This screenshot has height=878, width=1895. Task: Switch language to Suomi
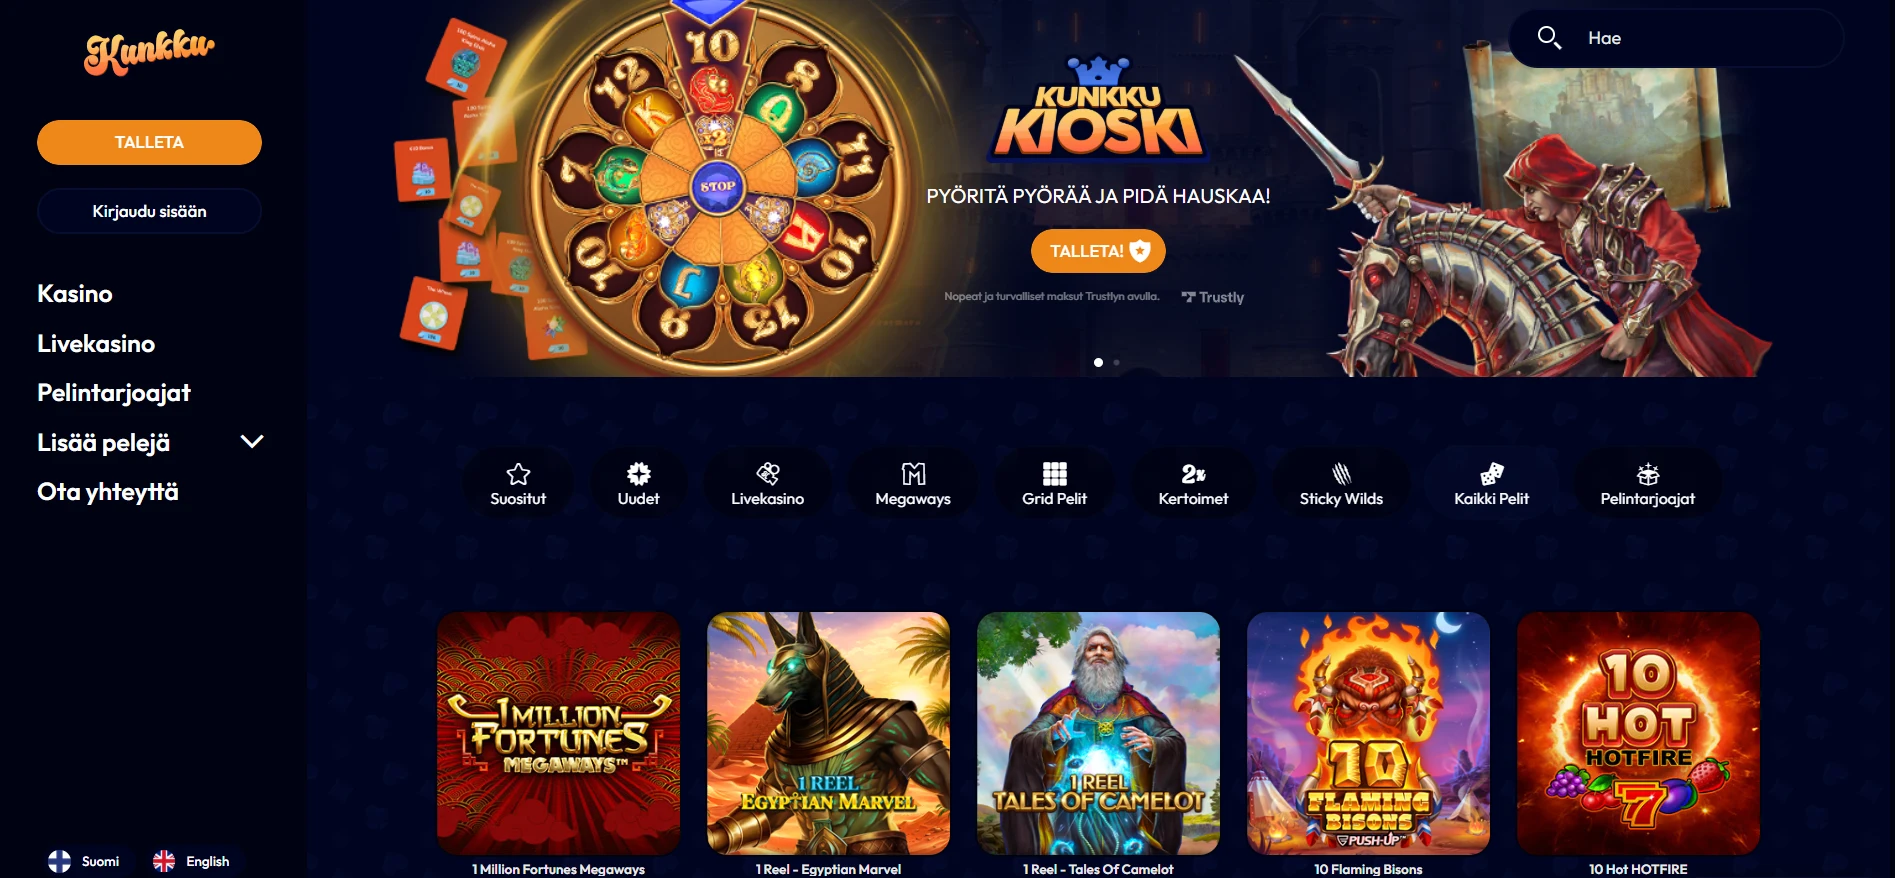point(84,861)
